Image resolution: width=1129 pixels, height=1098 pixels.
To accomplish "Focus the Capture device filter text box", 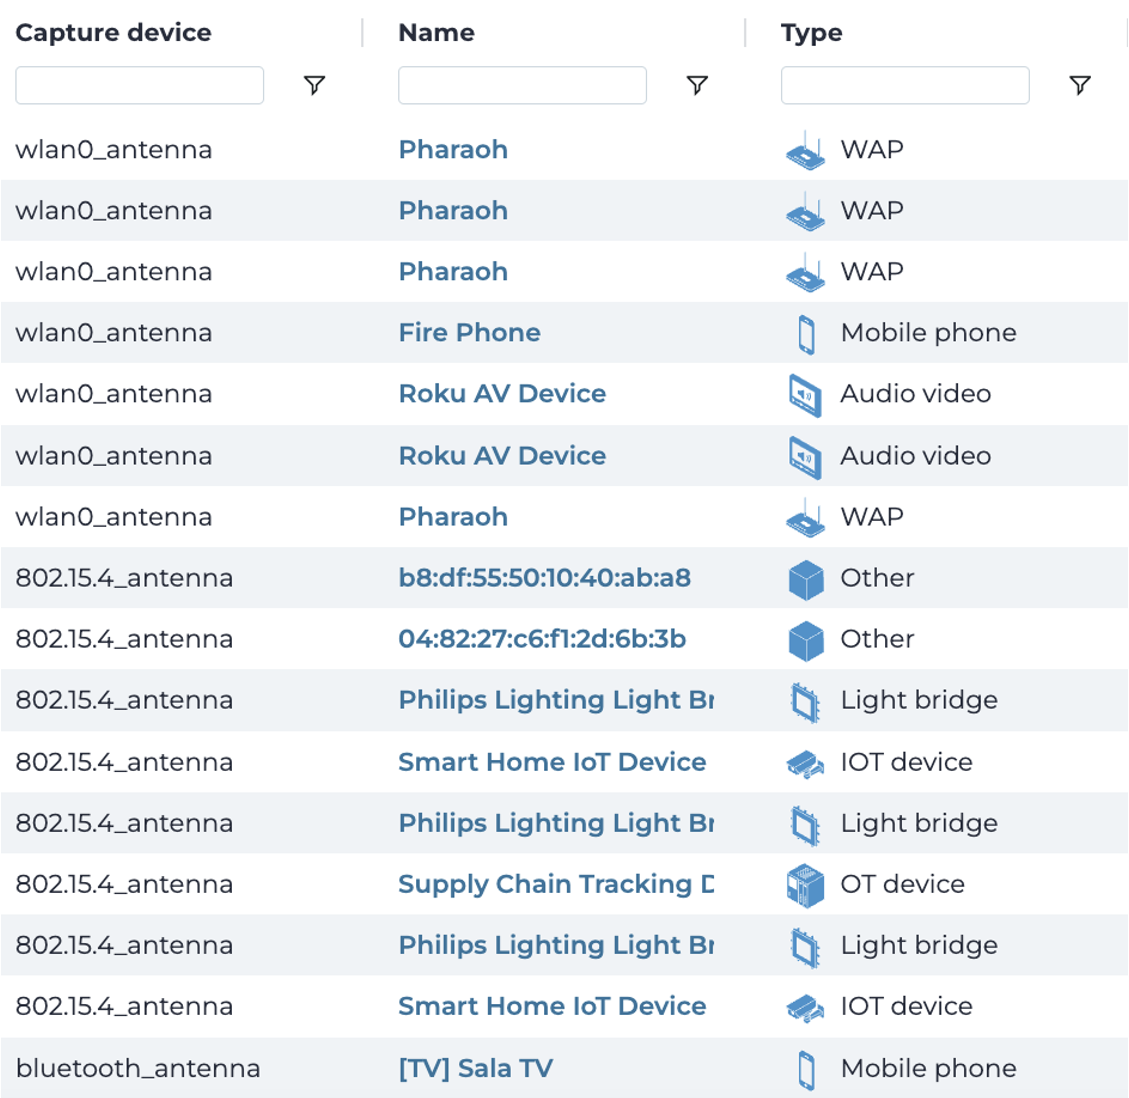I will (140, 86).
